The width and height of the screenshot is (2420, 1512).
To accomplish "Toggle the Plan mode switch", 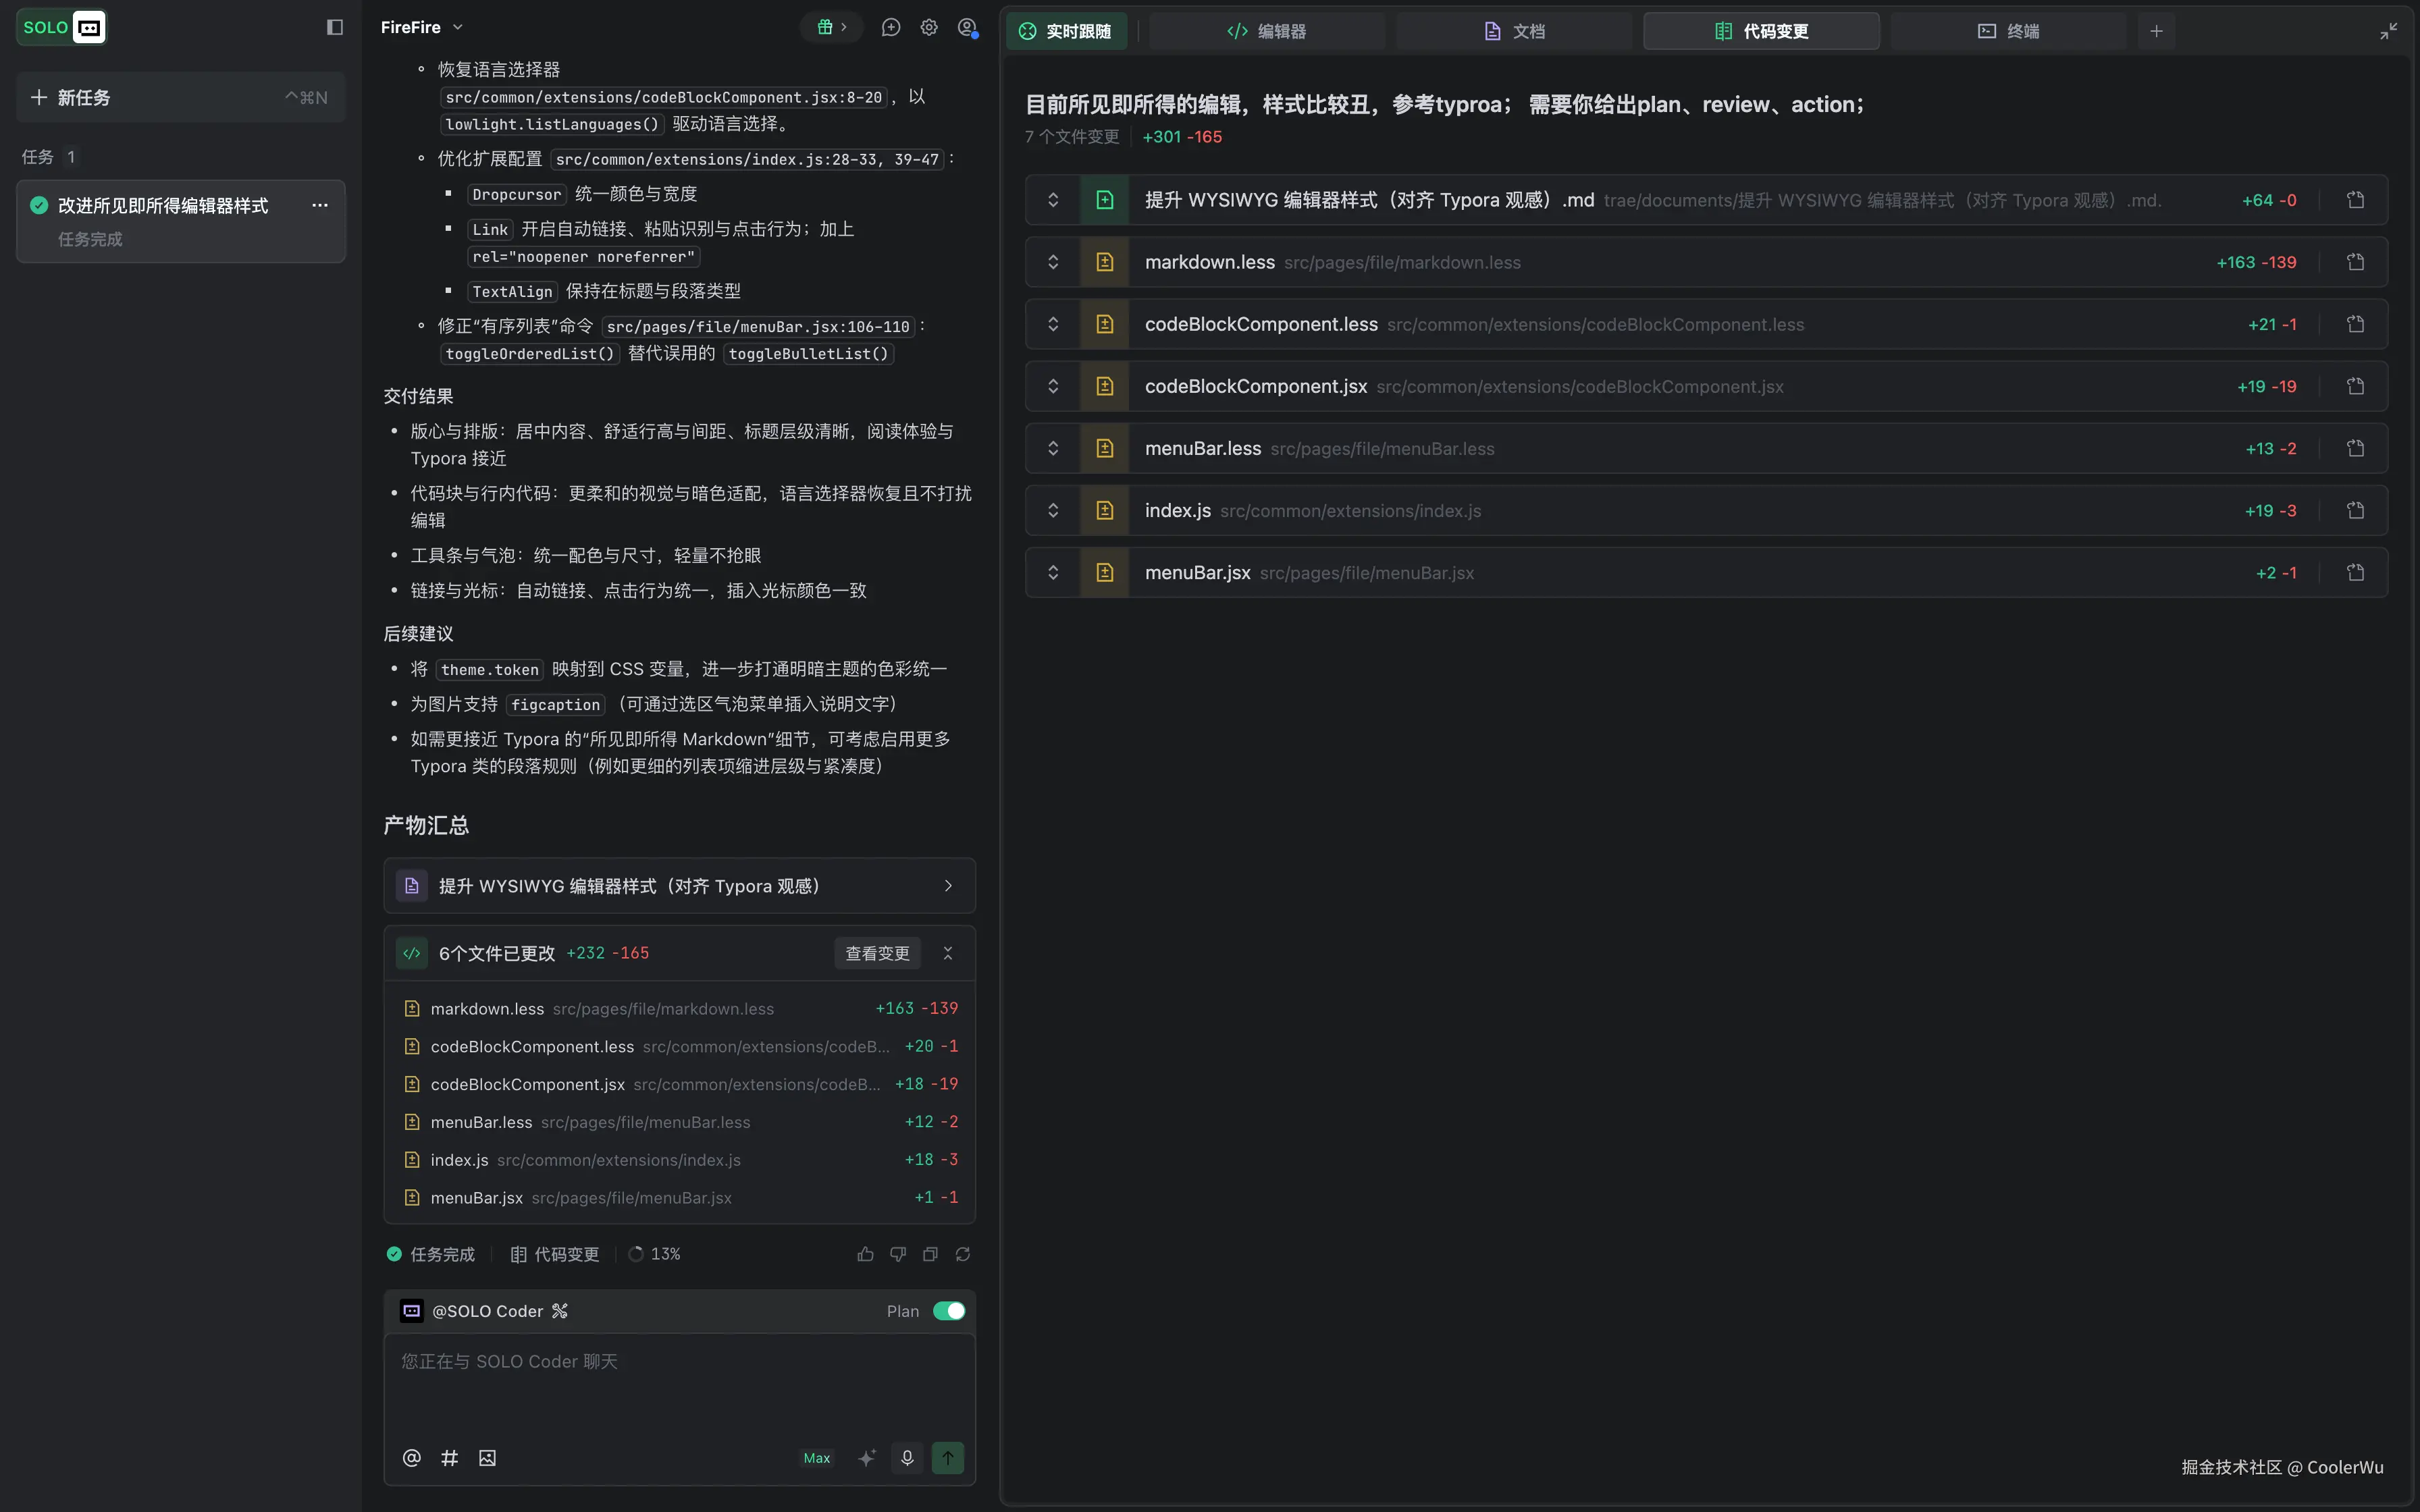I will tap(948, 1311).
